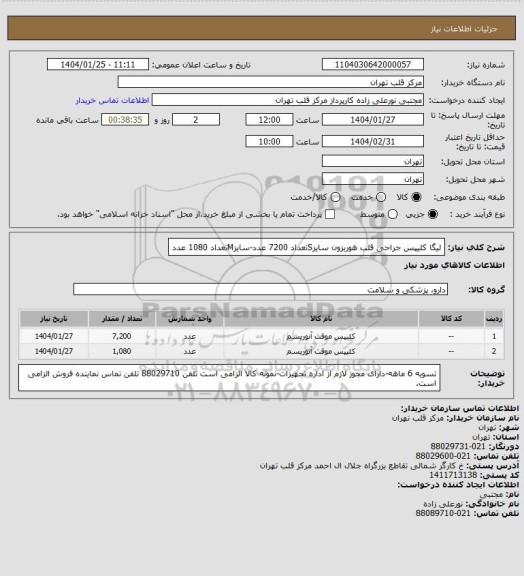The image size is (524, 576).
Task: Click the تعداد / مقدار column header
Action: point(122,319)
